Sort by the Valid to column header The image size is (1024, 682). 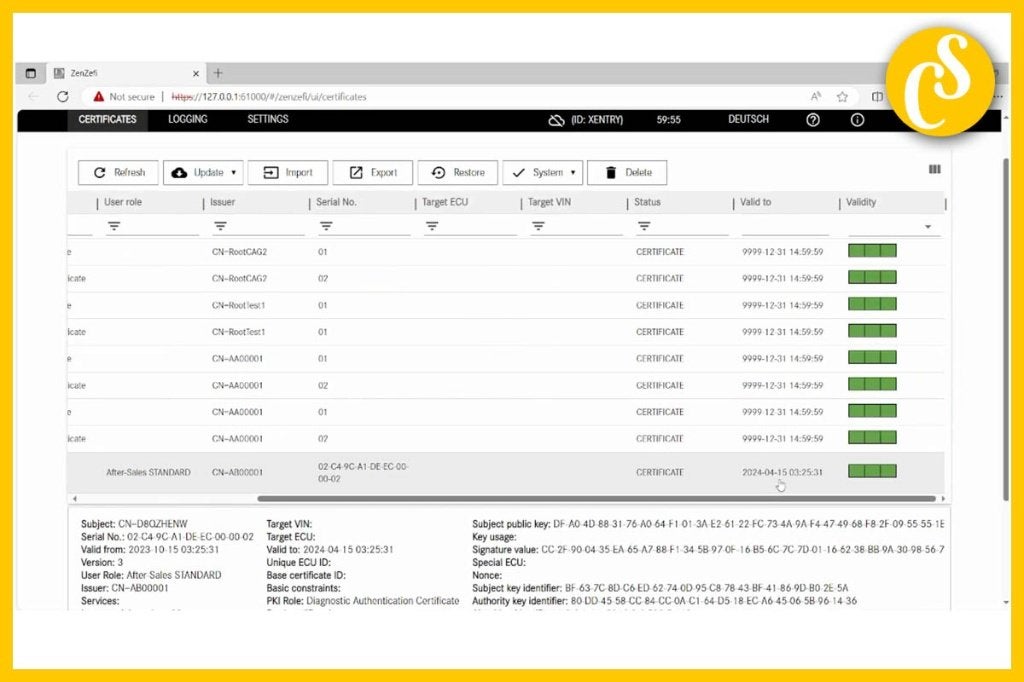756,203
